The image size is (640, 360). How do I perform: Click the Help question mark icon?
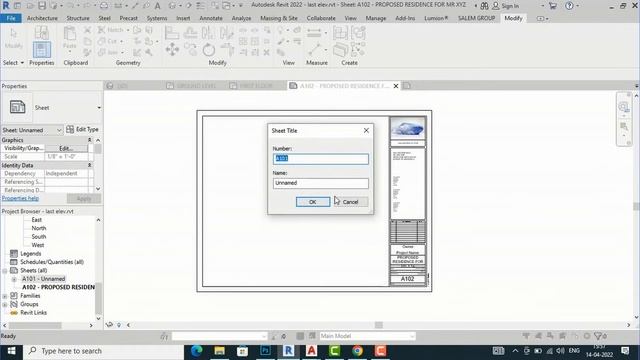[569, 6]
